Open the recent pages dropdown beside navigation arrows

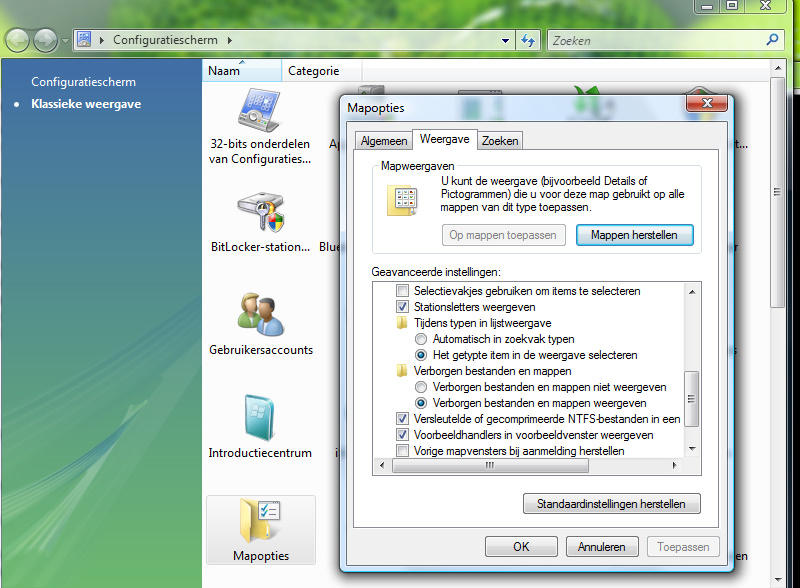coord(65,40)
